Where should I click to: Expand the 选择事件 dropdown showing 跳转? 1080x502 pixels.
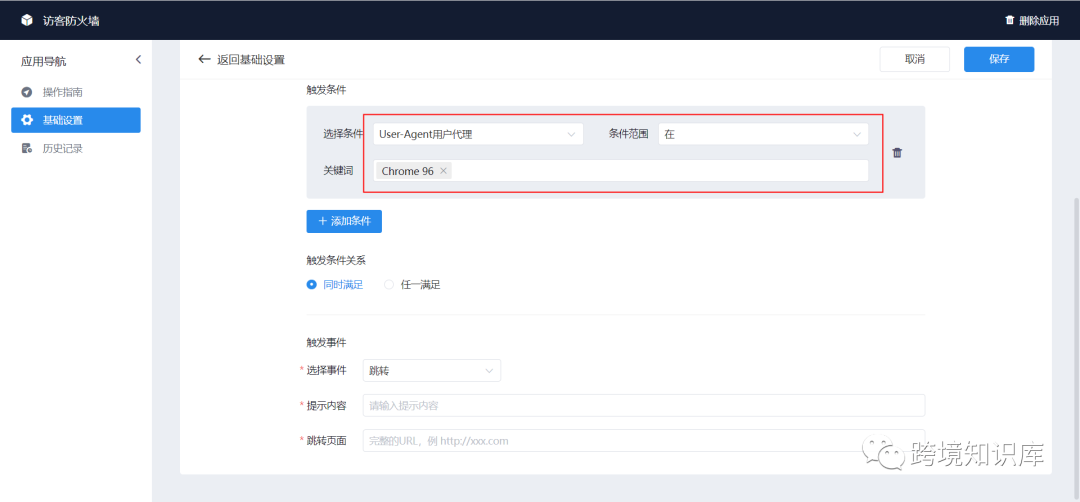coord(432,370)
